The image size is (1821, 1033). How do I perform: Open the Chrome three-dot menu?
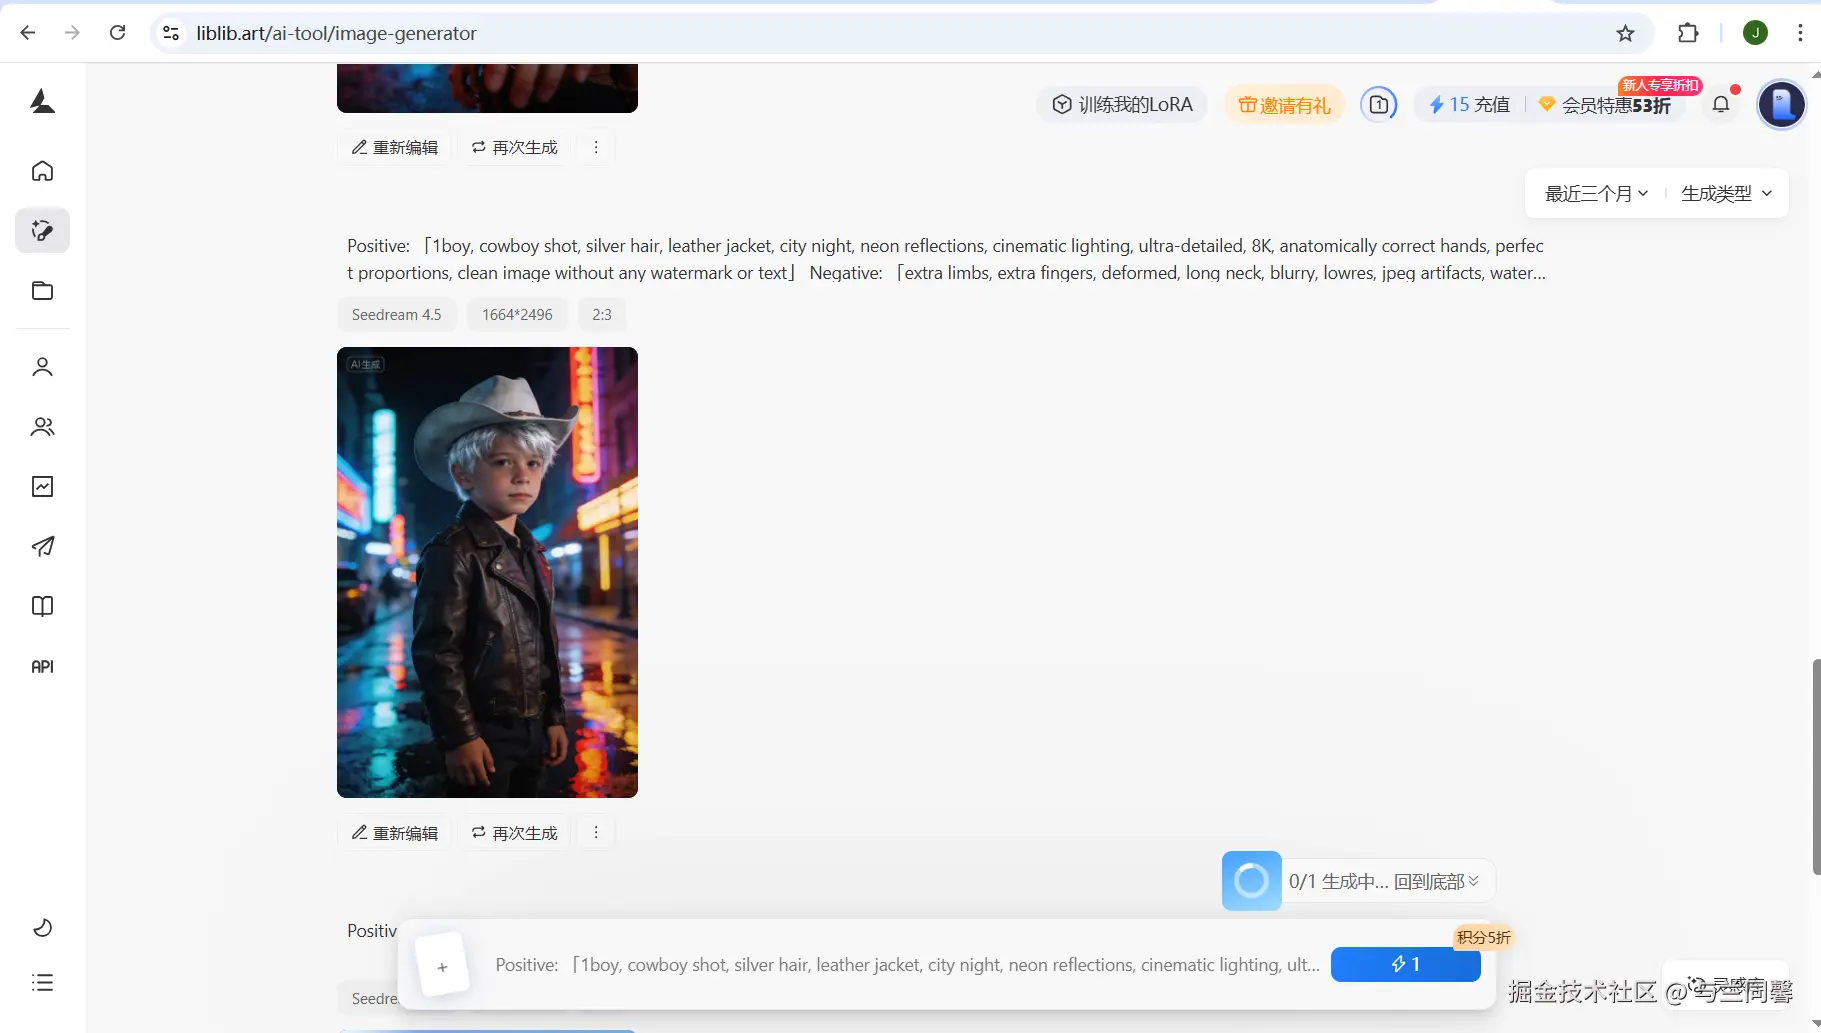(1800, 33)
